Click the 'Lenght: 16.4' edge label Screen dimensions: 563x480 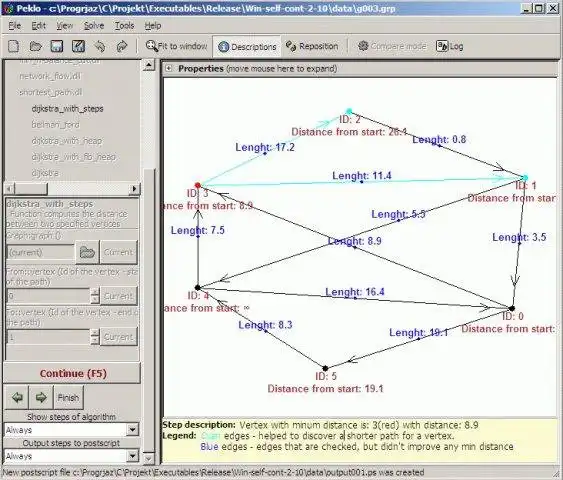point(355,292)
